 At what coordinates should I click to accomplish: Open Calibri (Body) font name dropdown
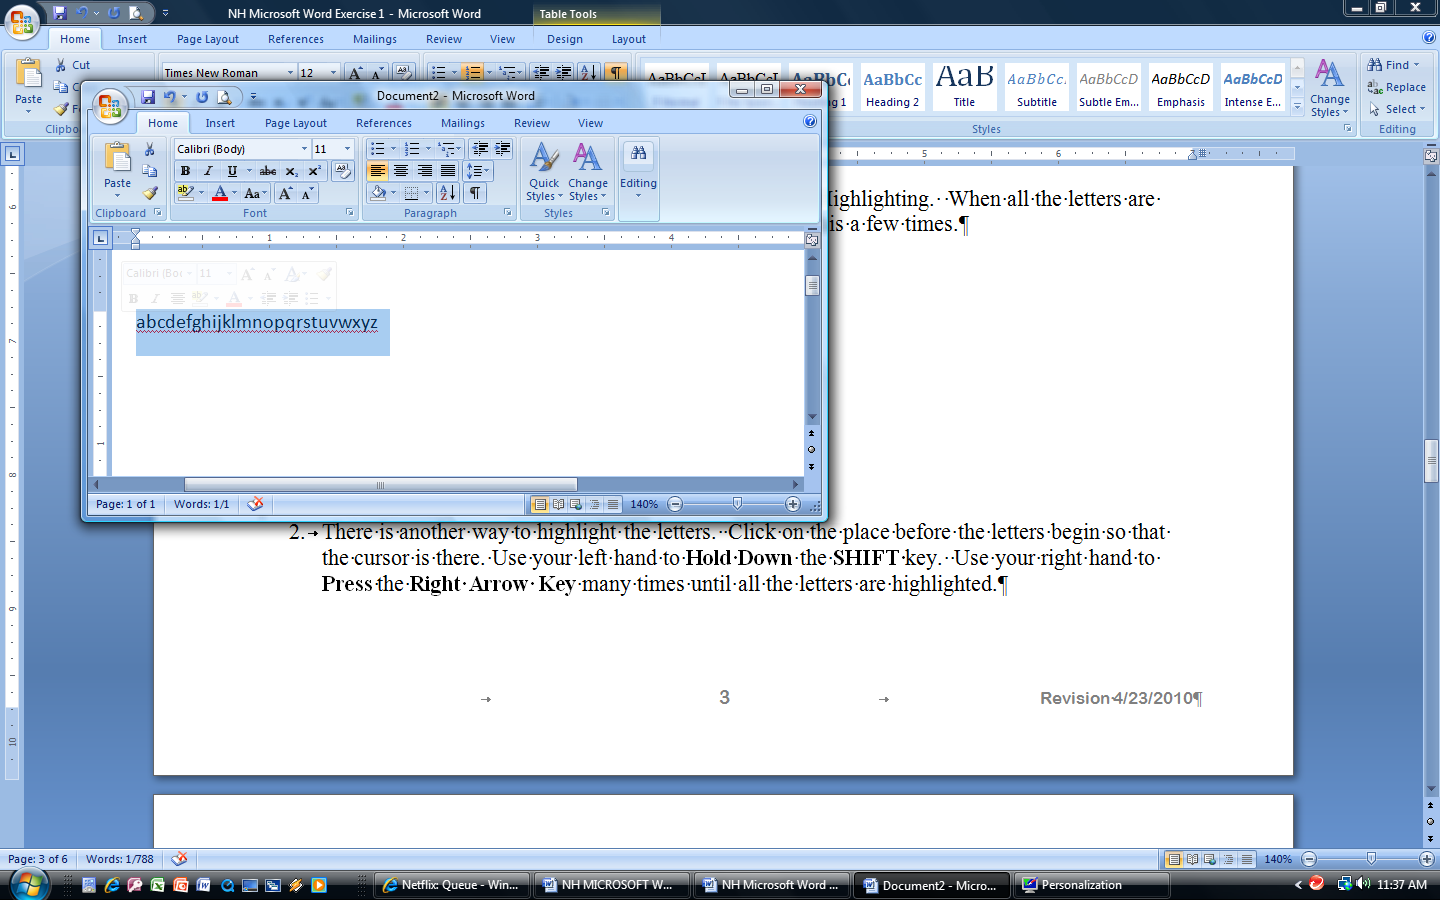[x=304, y=149]
